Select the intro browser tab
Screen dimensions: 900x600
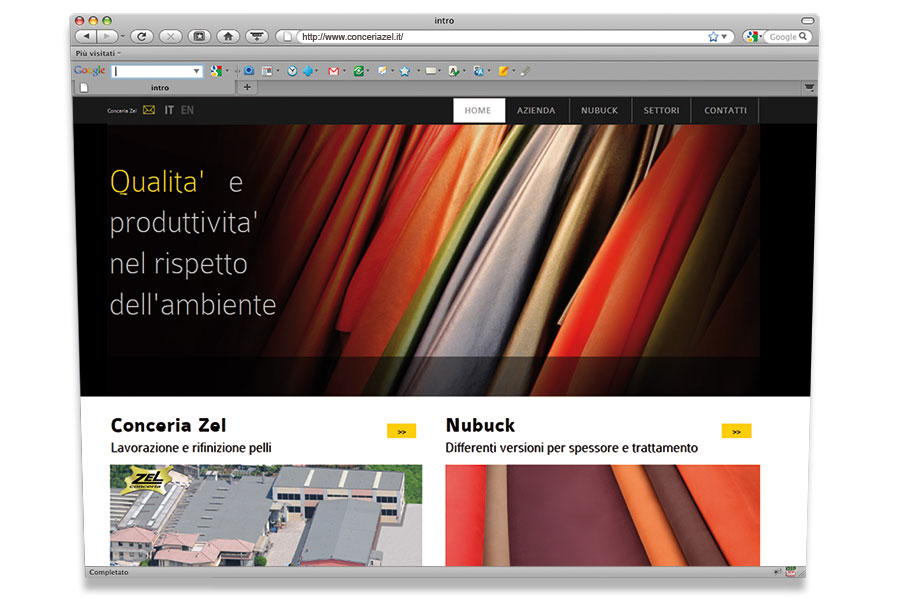pos(155,87)
